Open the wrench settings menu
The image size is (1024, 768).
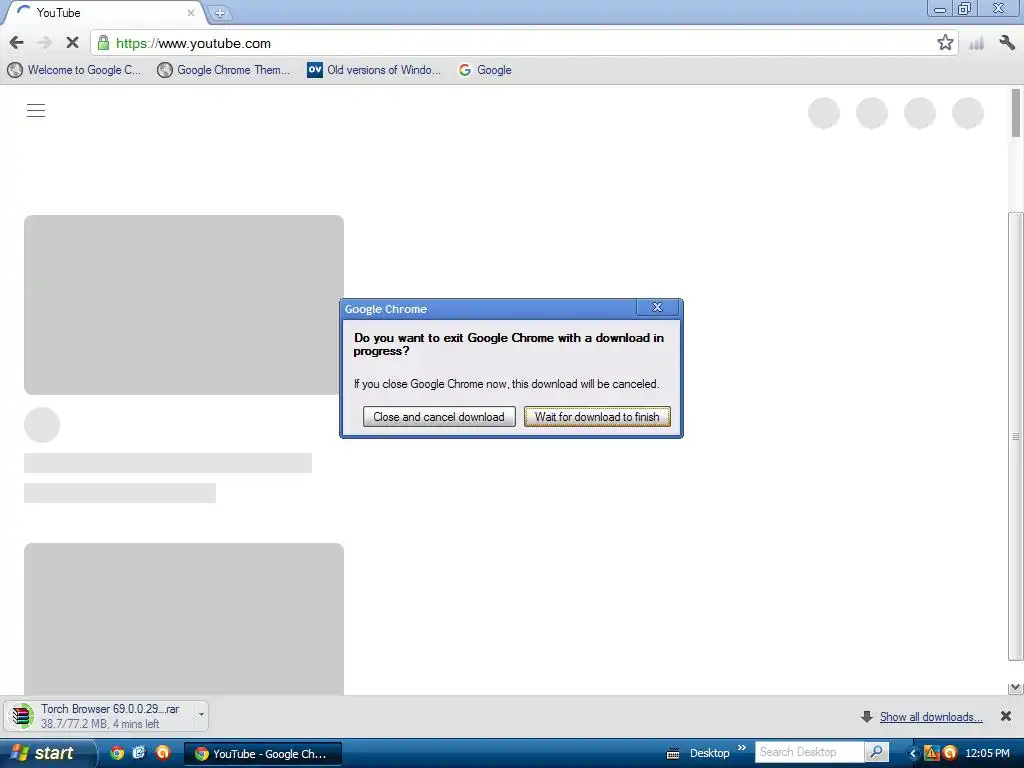coord(1007,43)
